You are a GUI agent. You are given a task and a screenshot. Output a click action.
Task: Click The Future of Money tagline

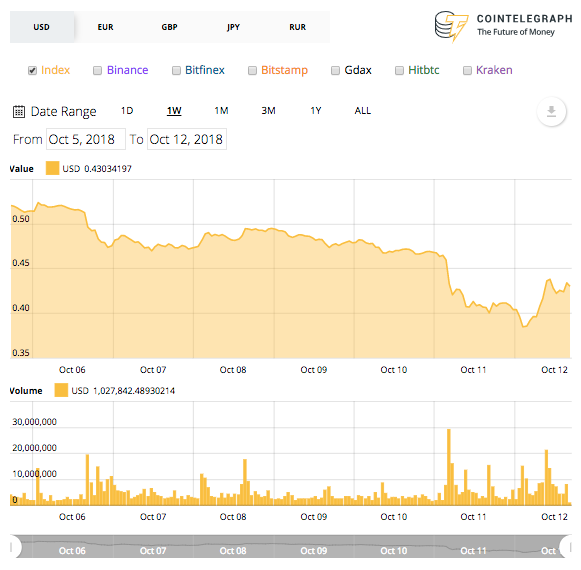516,32
